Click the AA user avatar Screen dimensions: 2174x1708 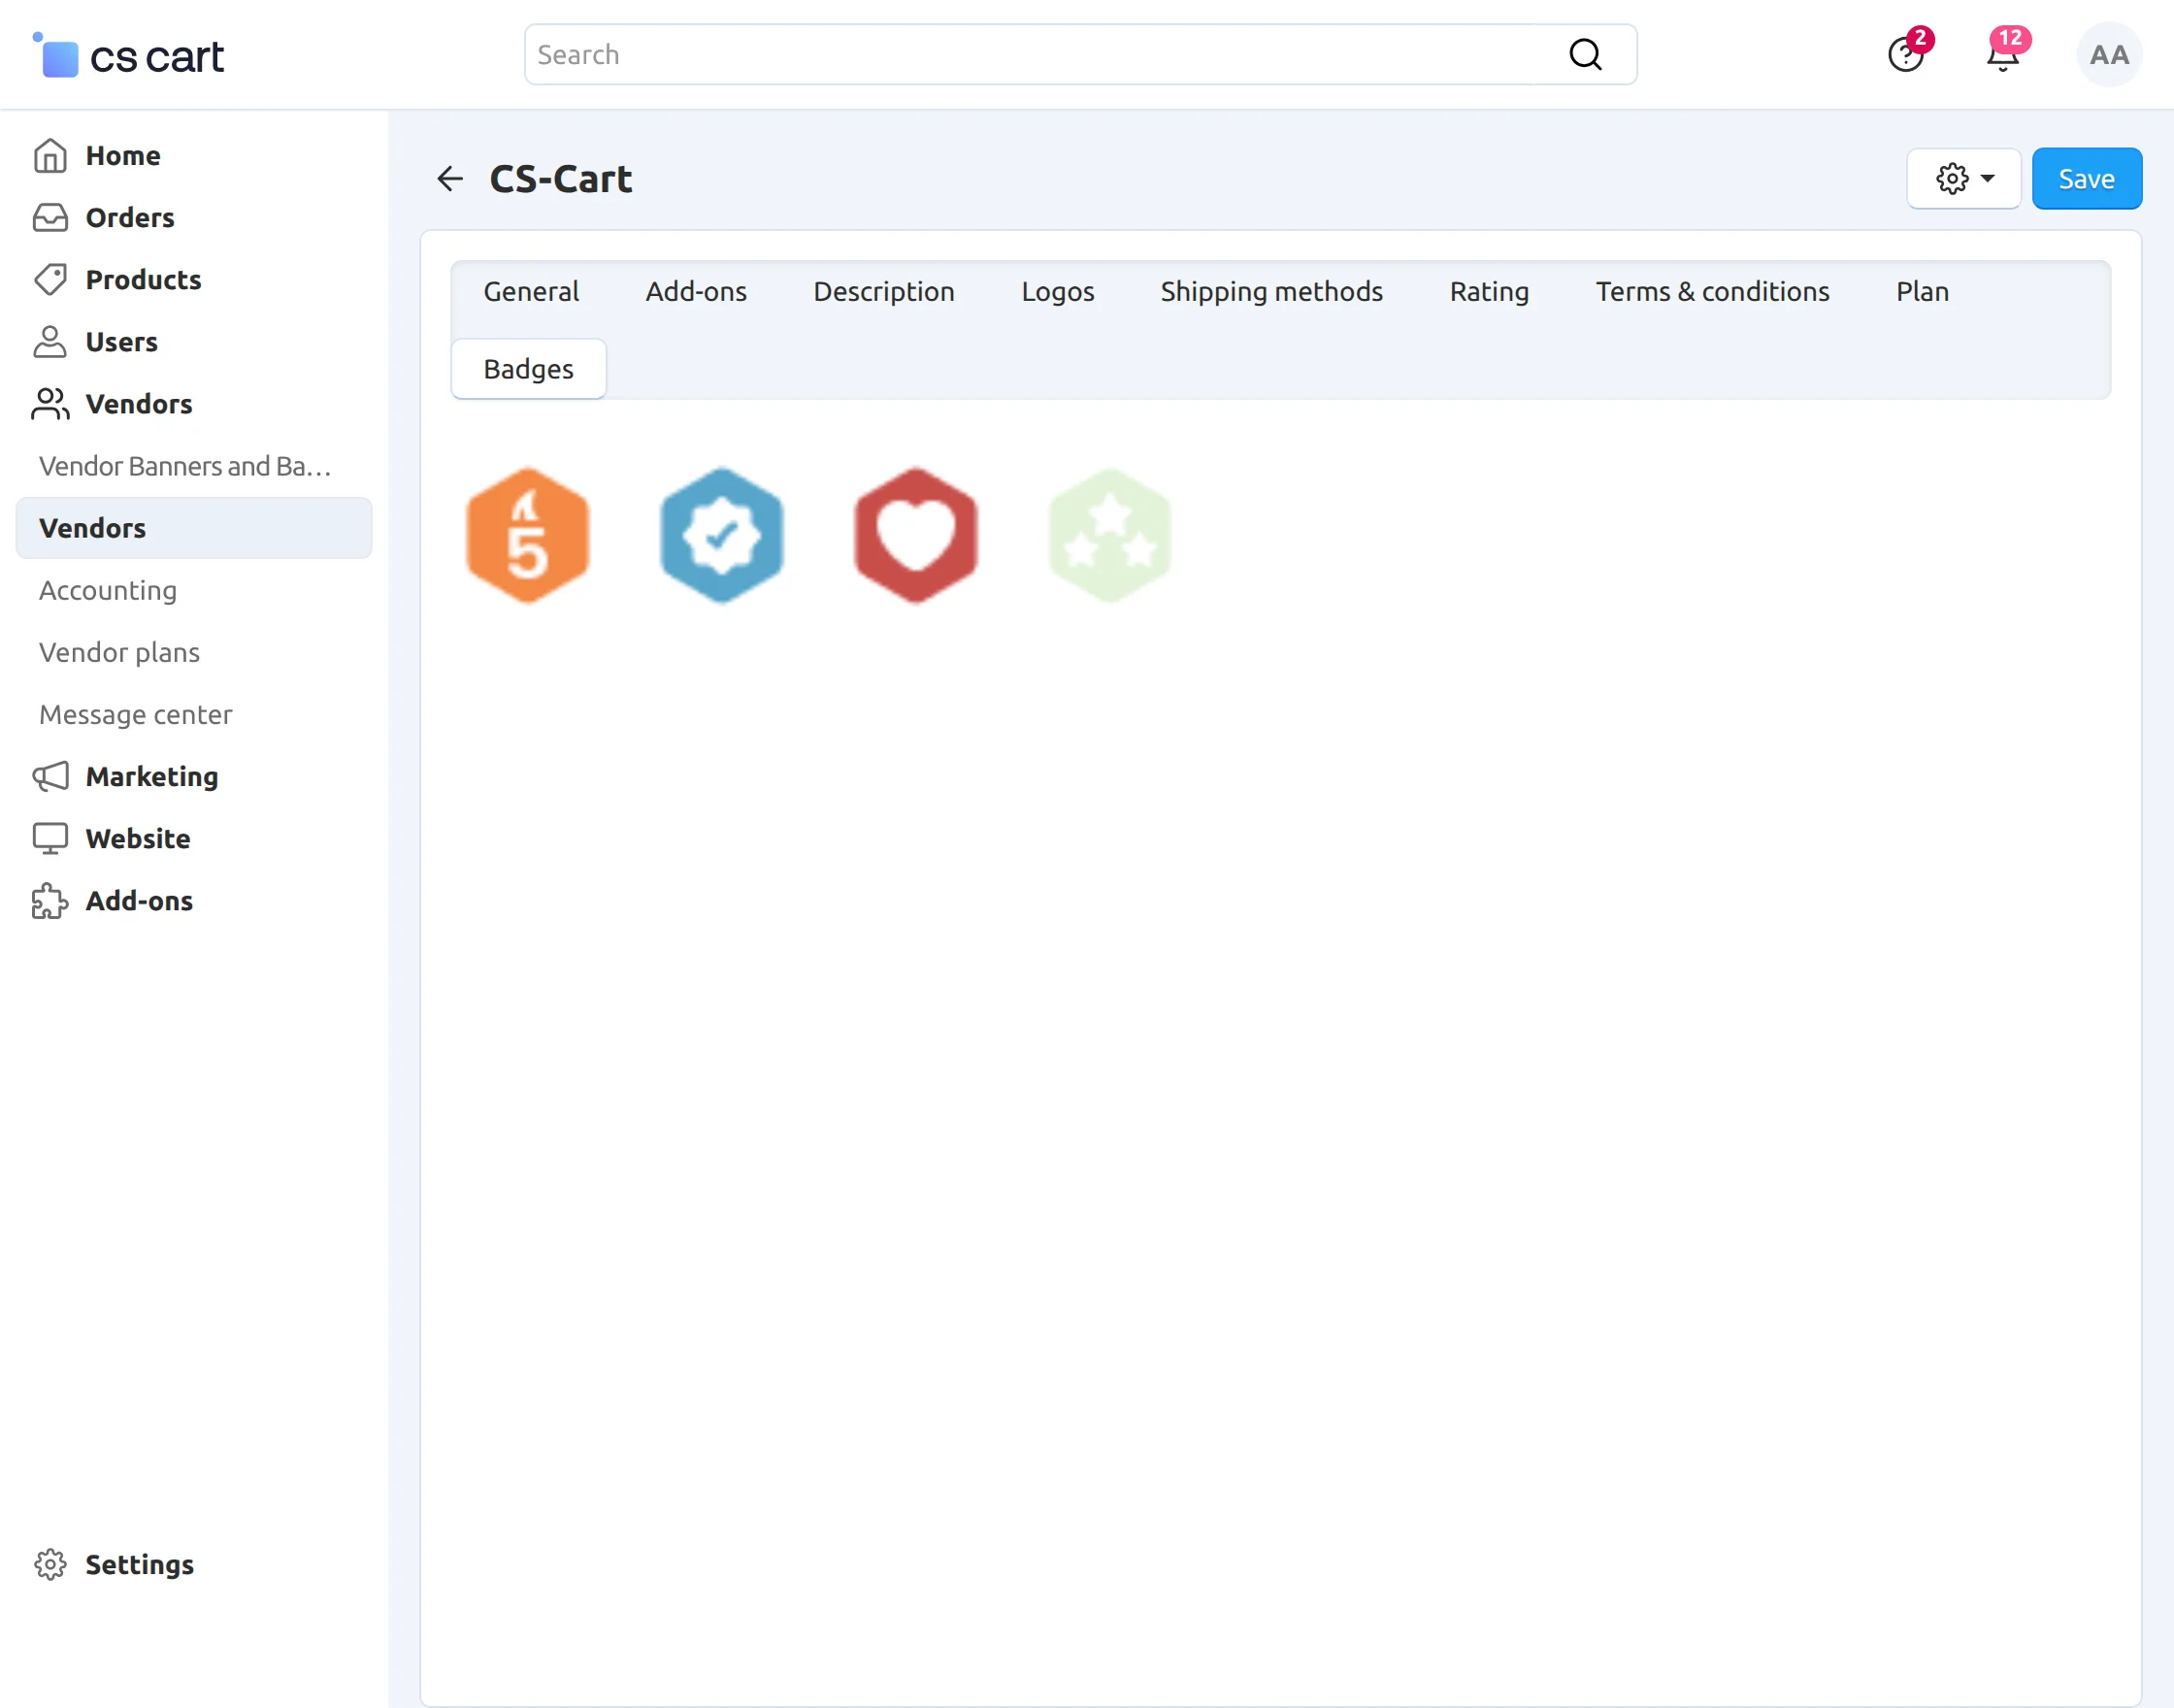(x=2109, y=55)
